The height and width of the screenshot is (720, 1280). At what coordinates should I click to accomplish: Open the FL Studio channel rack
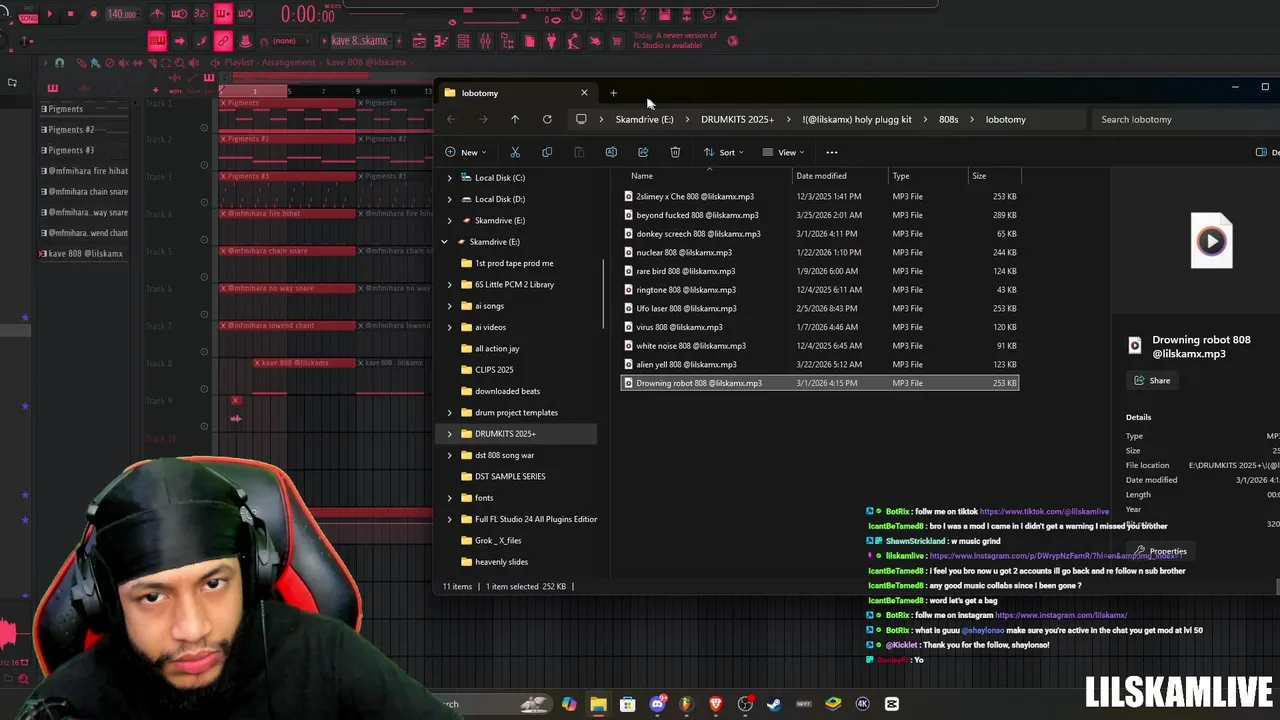coord(464,41)
